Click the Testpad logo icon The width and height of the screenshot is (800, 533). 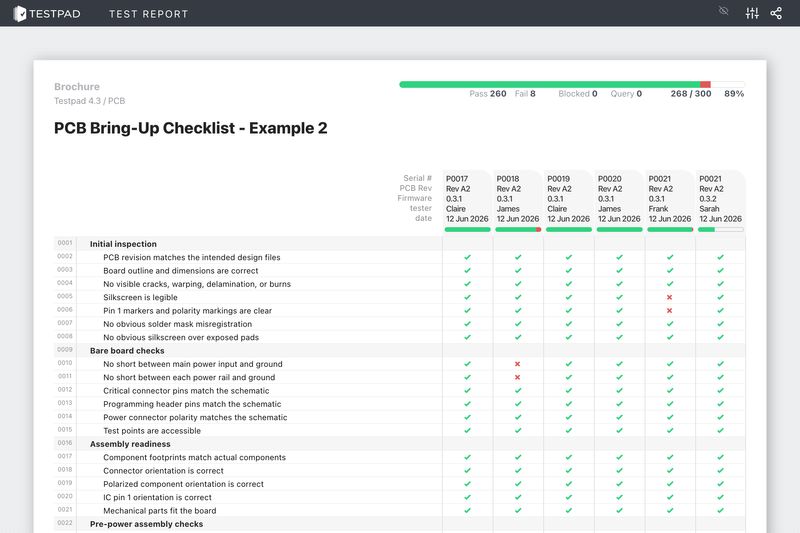click(x=19, y=14)
